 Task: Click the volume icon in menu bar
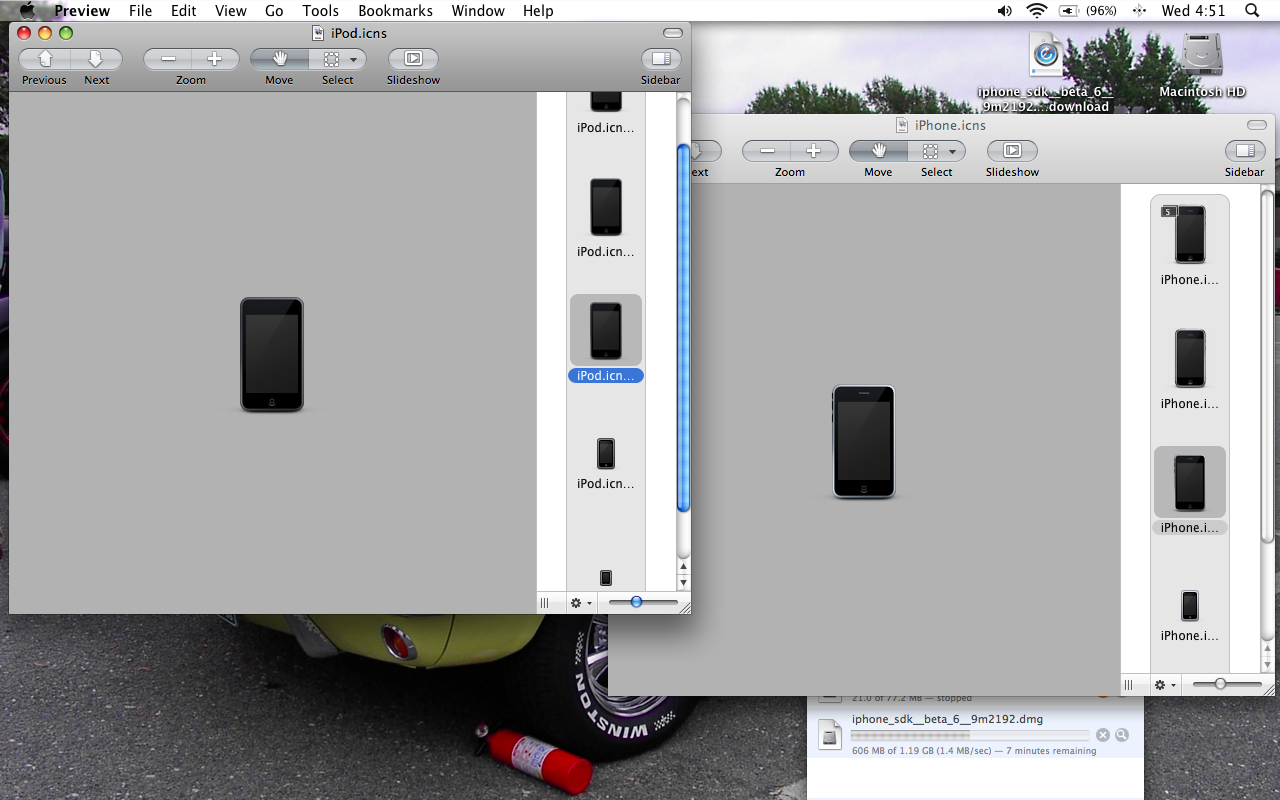[x=1005, y=11]
